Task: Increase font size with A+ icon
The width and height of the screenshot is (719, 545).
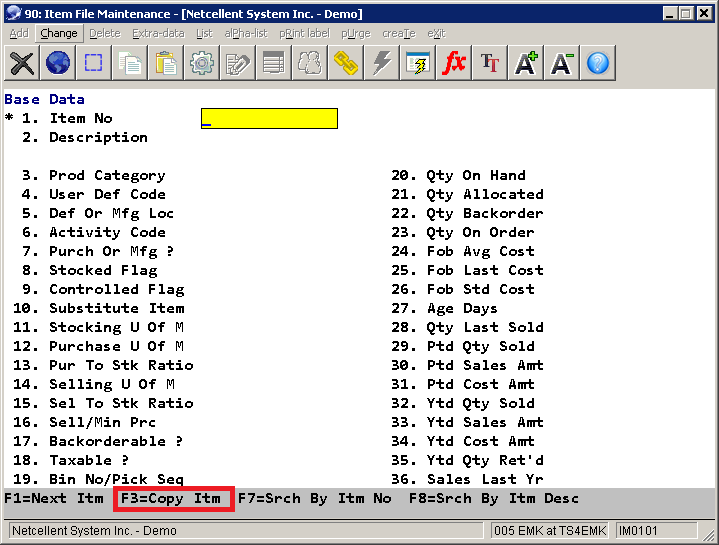Action: tap(526, 63)
